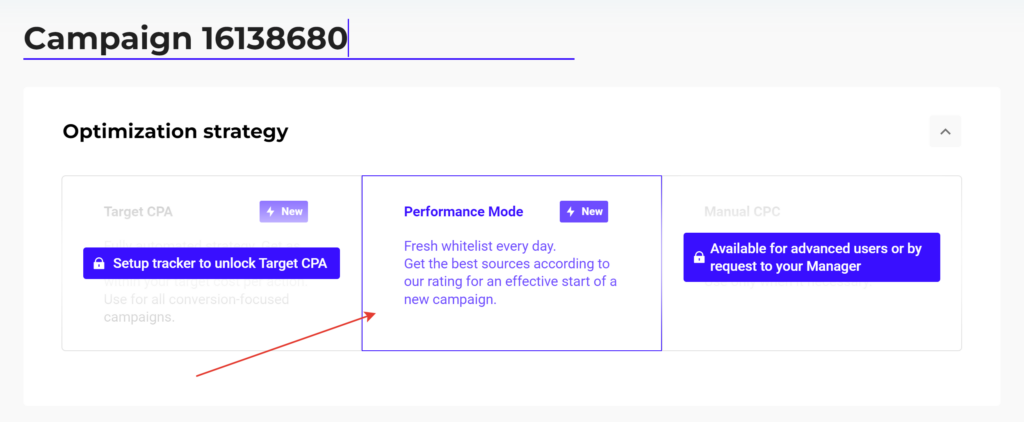The width and height of the screenshot is (1024, 422).
Task: Select the Manual CPC strategy card
Action: pyautogui.click(x=811, y=263)
